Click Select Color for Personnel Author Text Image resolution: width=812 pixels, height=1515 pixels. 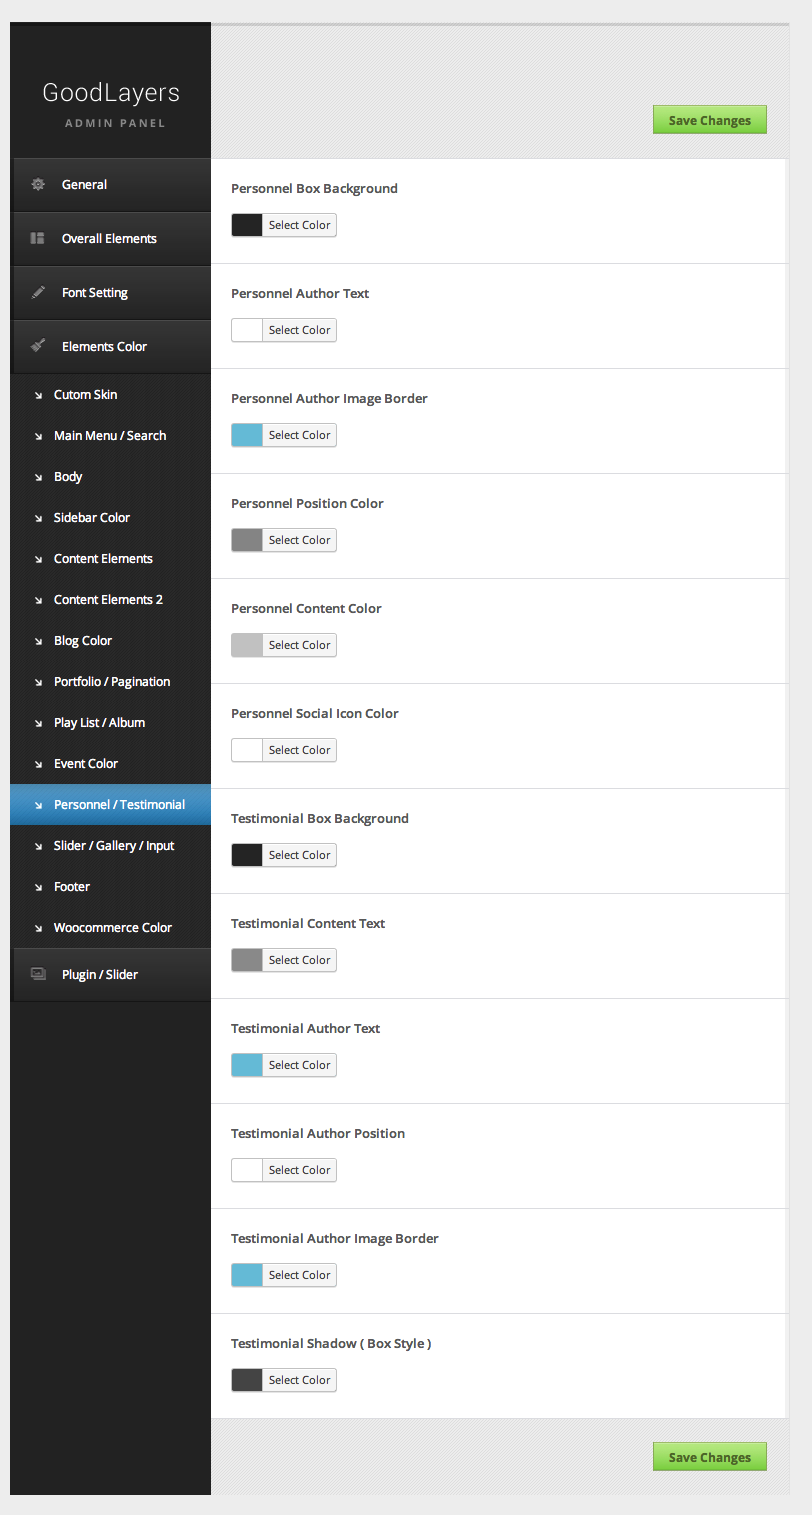tap(299, 330)
